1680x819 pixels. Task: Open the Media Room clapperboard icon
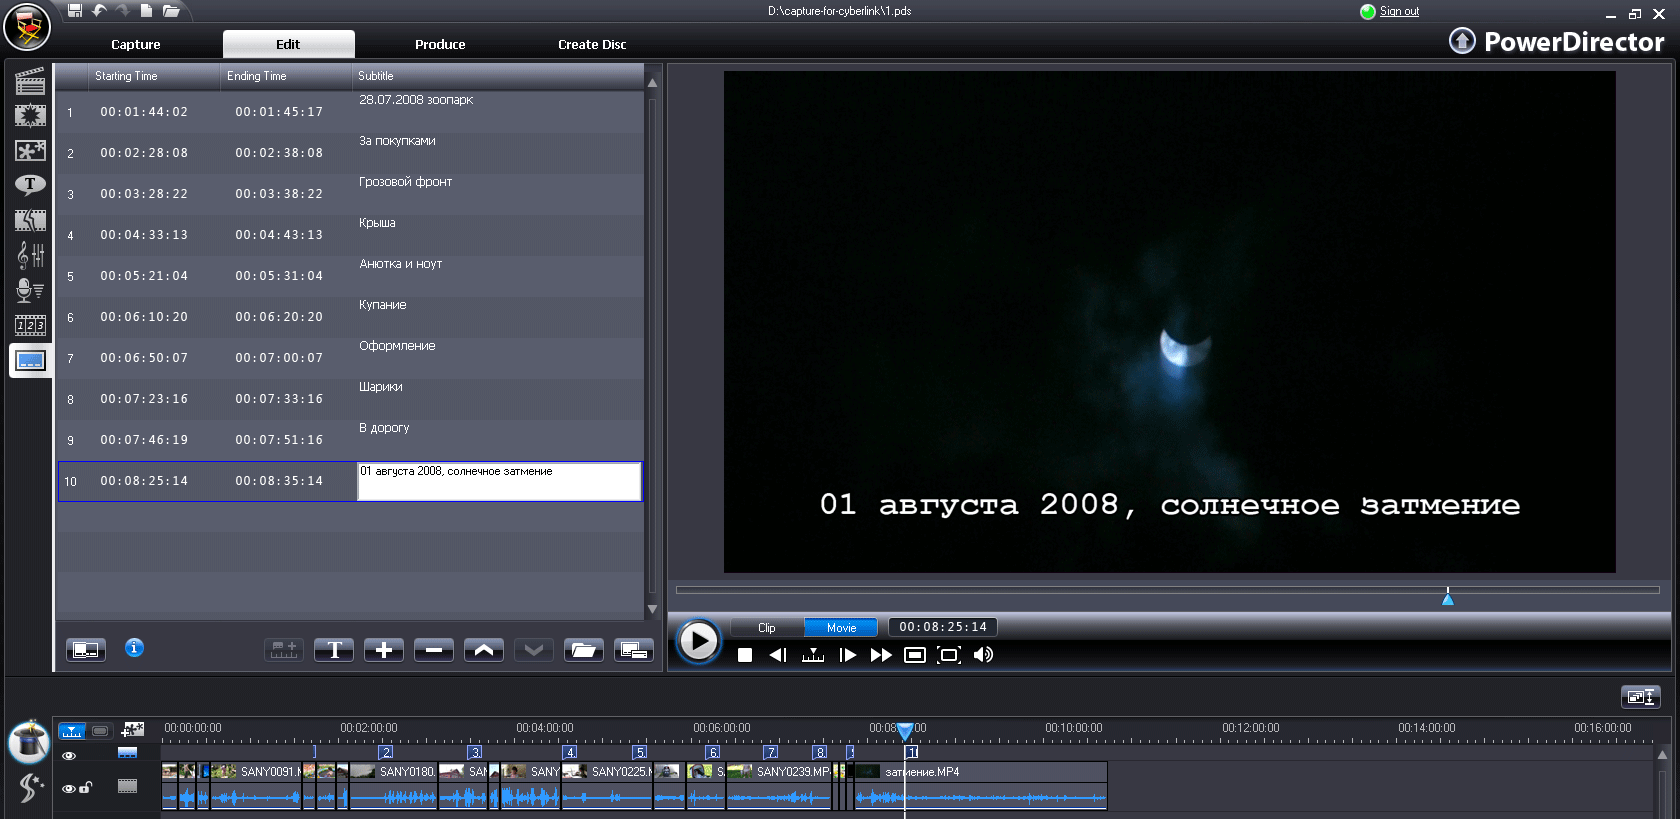pos(30,81)
